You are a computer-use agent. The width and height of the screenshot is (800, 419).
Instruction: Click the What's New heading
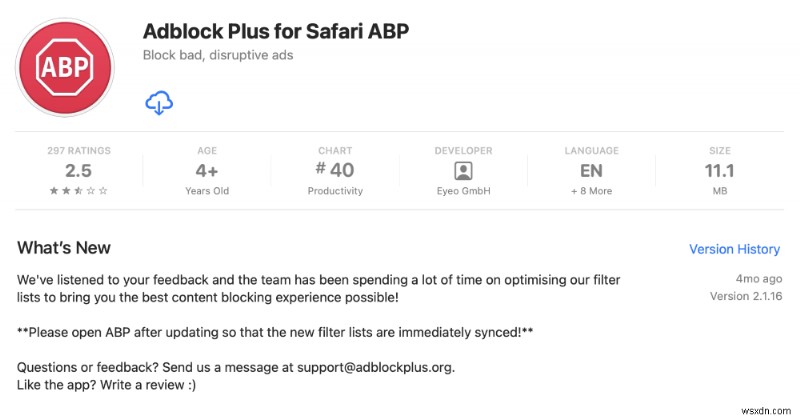pos(64,248)
